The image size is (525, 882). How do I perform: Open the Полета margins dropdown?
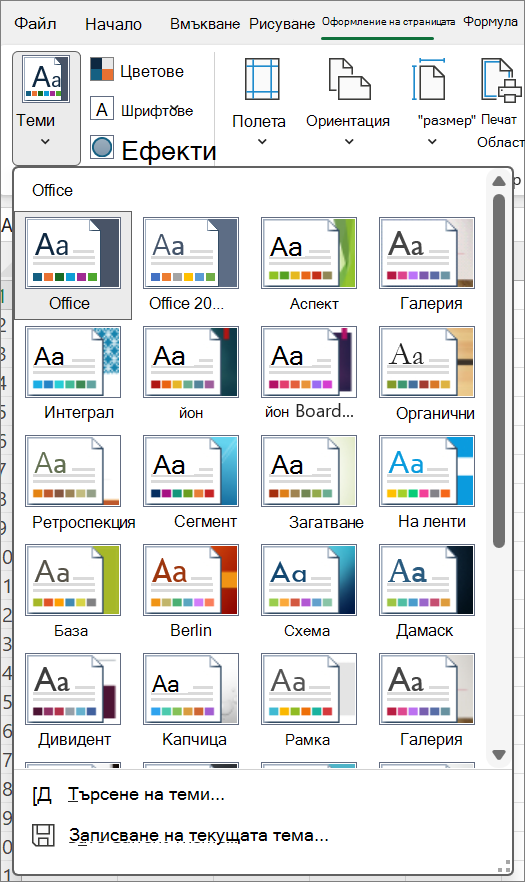[259, 103]
